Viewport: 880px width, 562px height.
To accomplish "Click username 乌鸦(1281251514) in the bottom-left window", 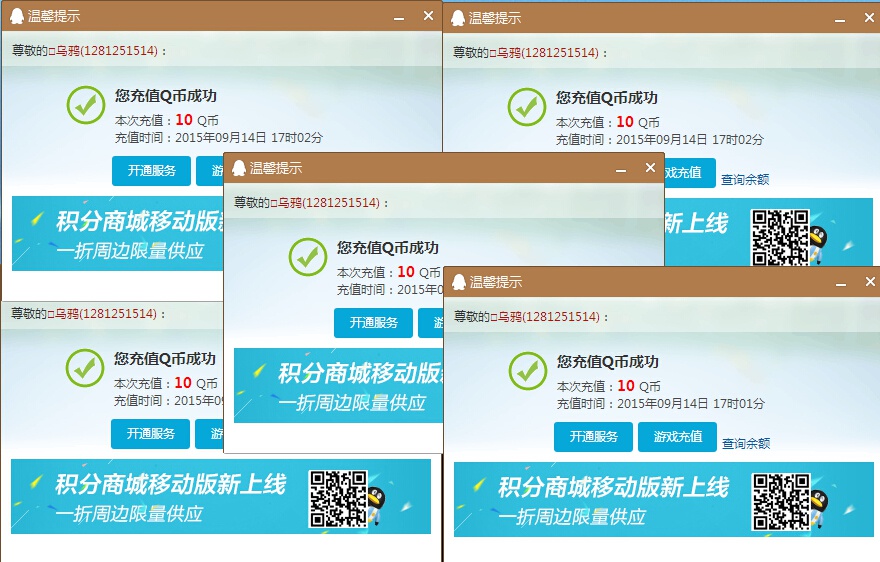I will 103,314.
